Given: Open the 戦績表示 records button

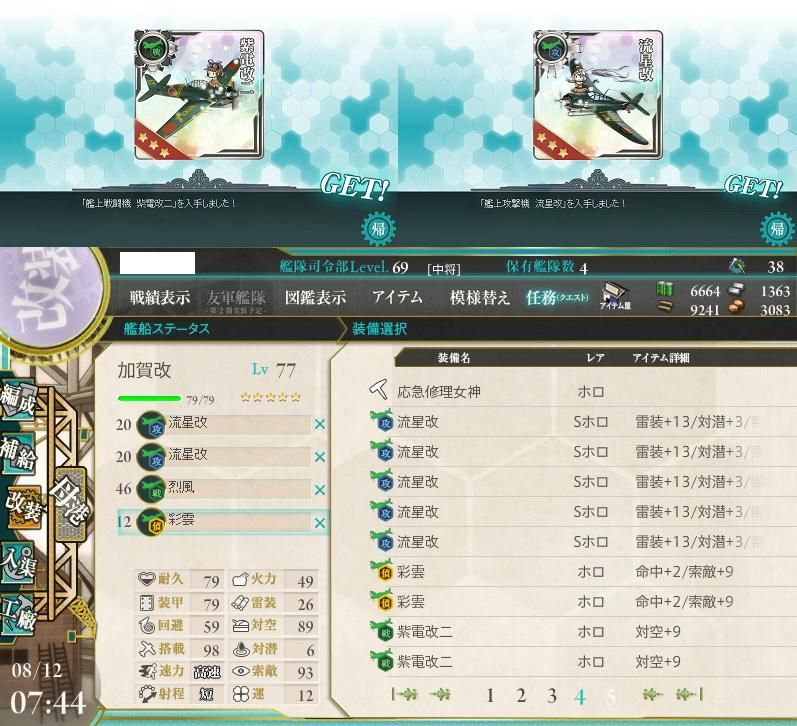Looking at the screenshot, I should [x=160, y=297].
